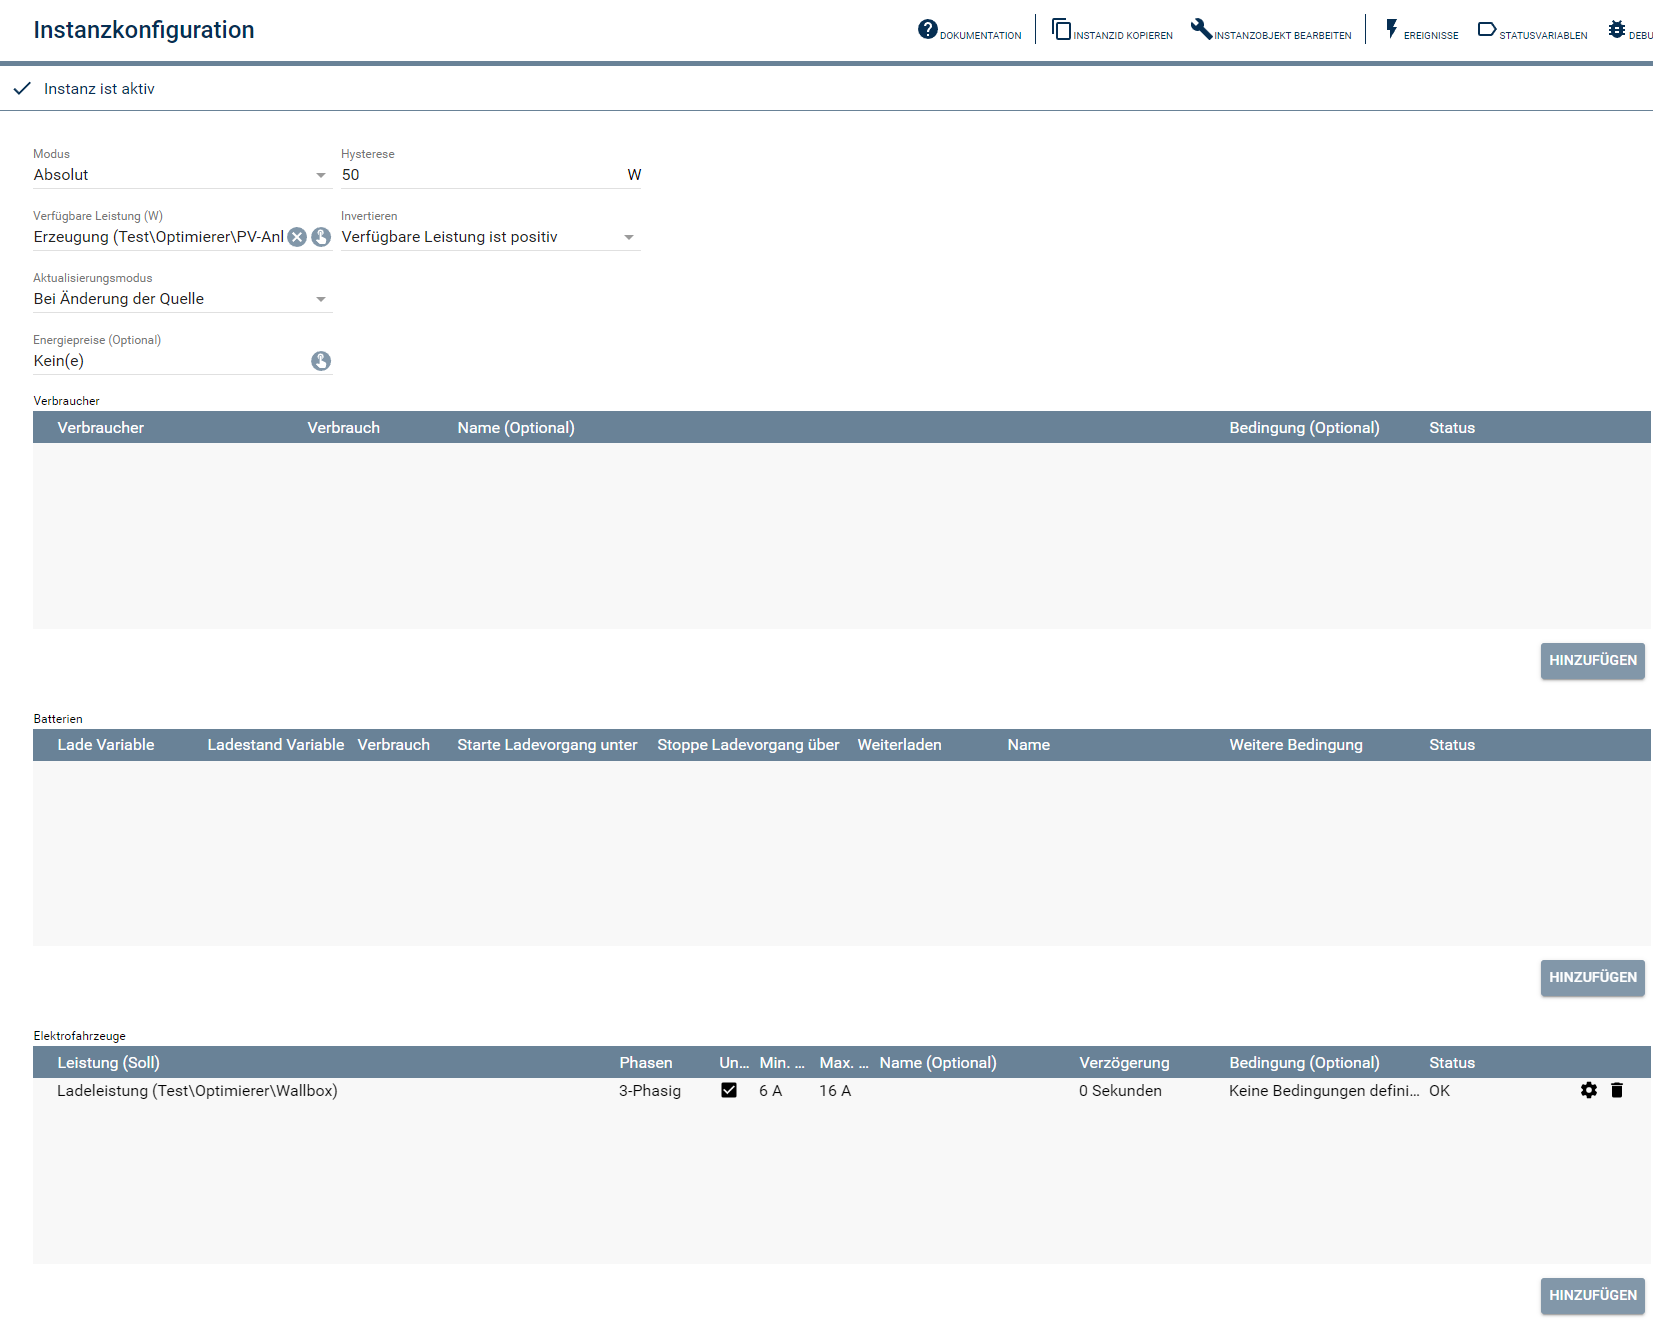Click Hinzufügen under the Verbraucher table
Image resolution: width=1653 pixels, height=1335 pixels.
tap(1592, 661)
